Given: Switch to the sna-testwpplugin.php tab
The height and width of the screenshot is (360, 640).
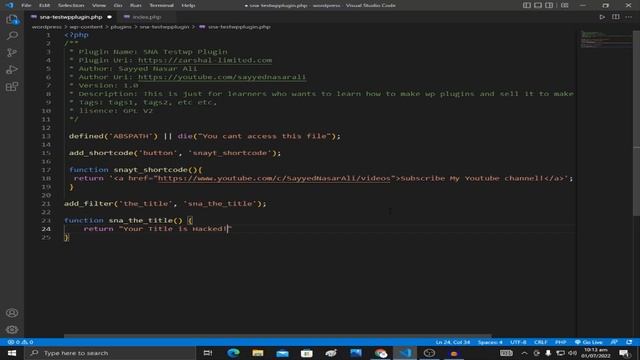Looking at the screenshot, I should click(71, 17).
